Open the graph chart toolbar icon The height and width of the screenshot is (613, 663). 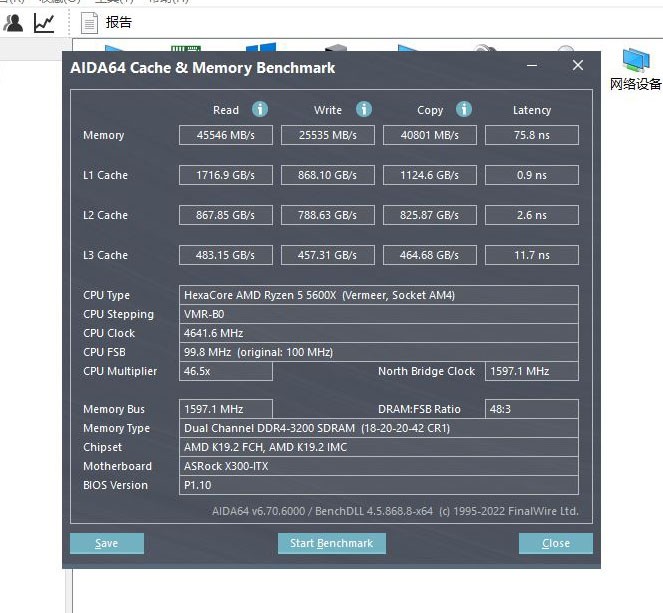point(44,23)
